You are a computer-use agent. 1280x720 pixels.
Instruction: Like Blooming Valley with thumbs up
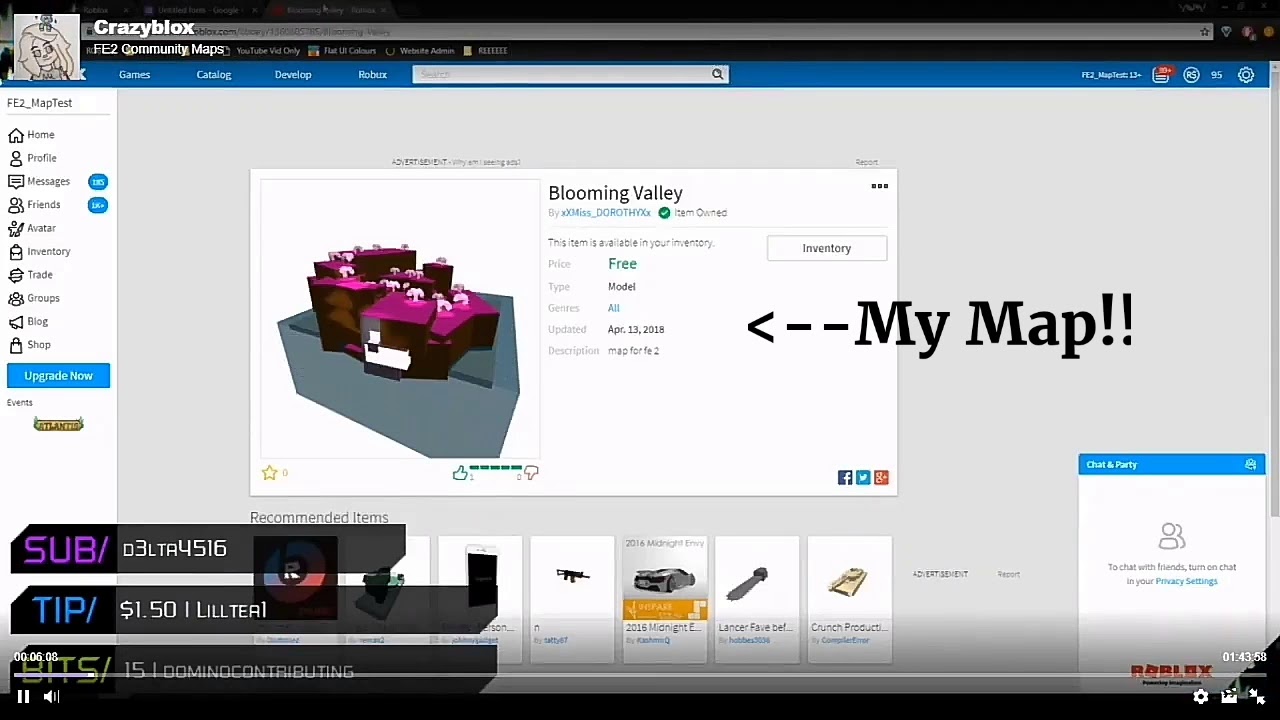460,474
